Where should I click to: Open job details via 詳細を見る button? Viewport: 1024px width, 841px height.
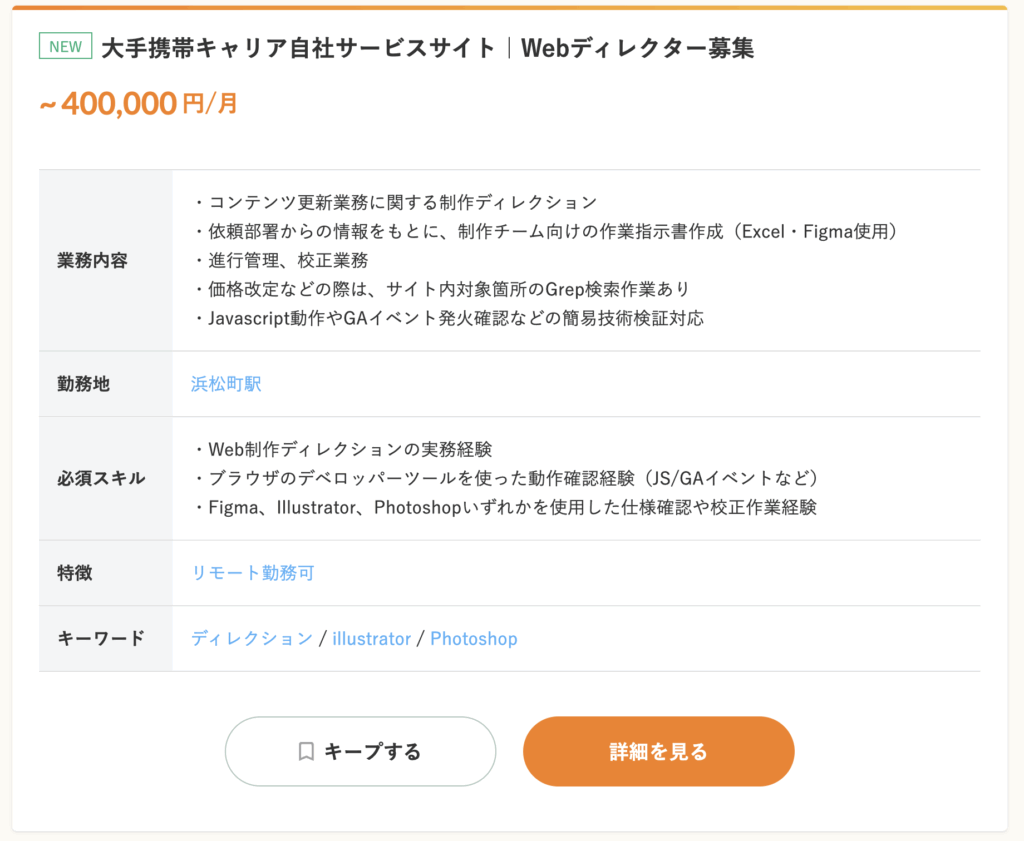[x=658, y=752]
